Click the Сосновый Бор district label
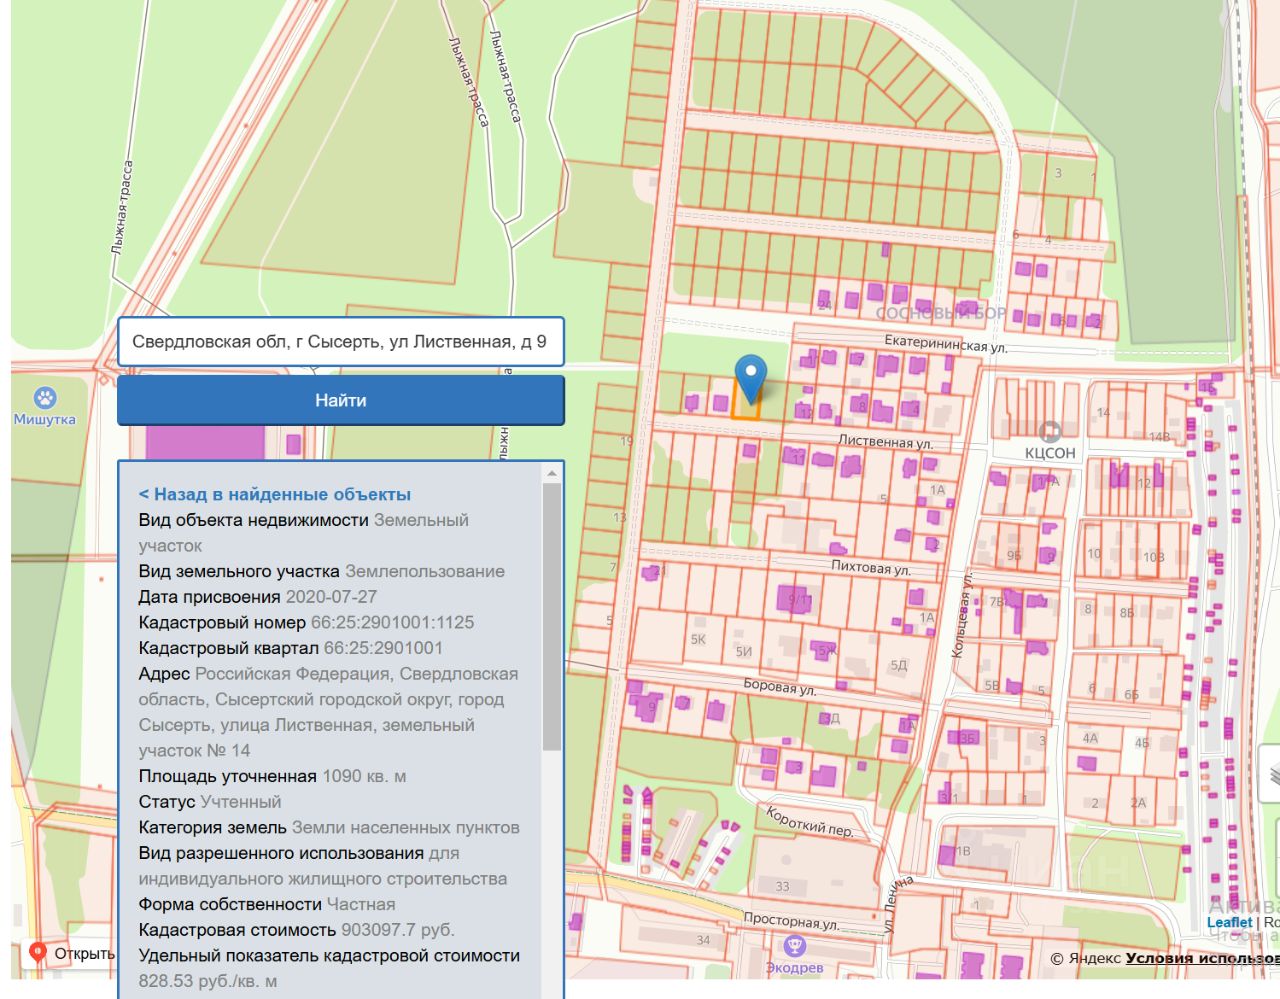The width and height of the screenshot is (1280, 999). click(940, 313)
